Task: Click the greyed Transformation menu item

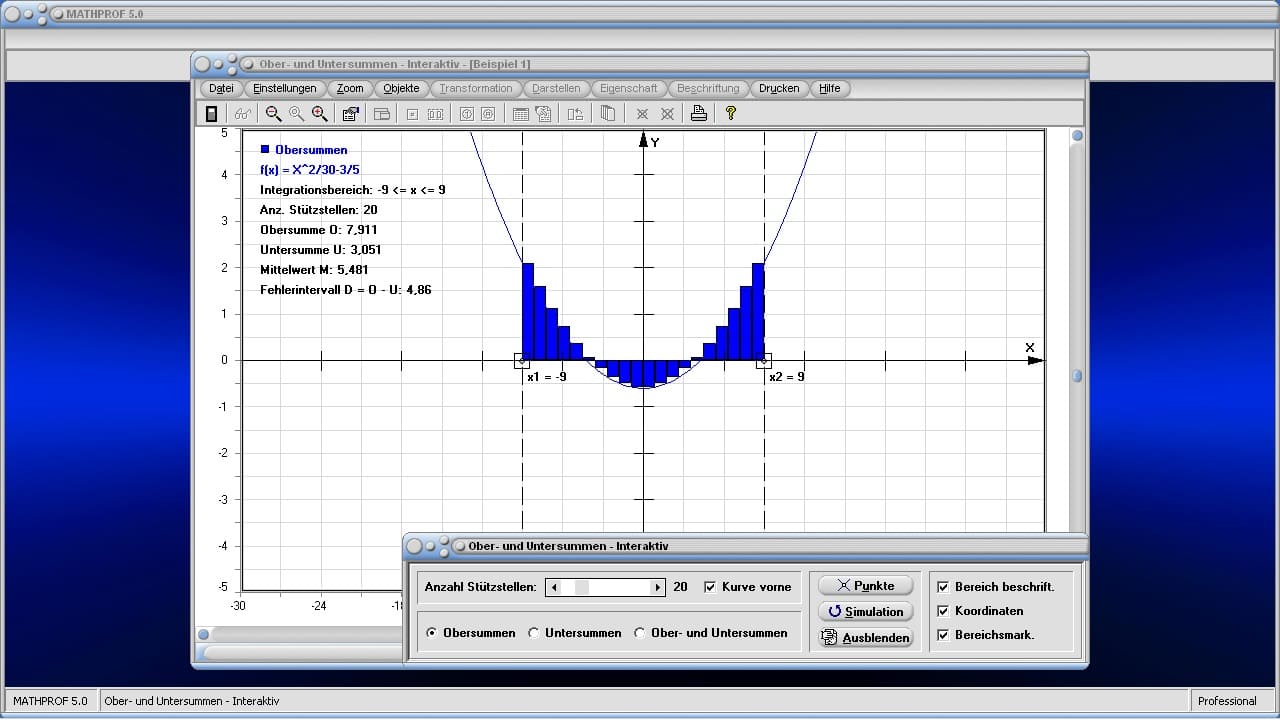Action: tap(476, 88)
